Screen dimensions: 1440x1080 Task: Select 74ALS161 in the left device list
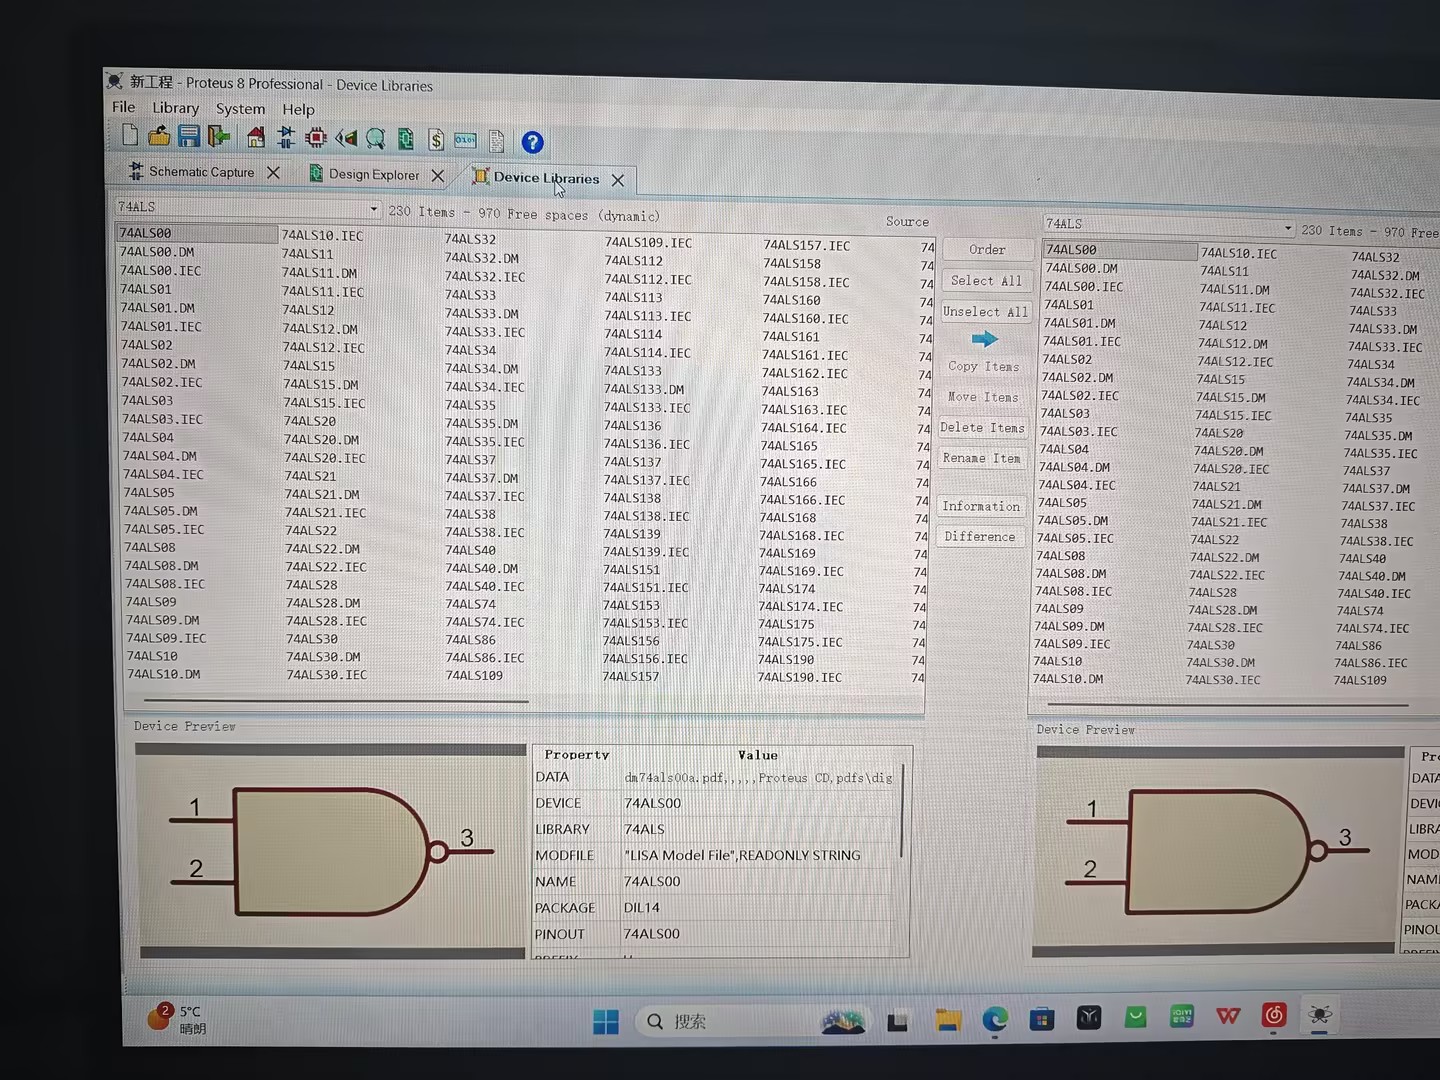(791, 337)
